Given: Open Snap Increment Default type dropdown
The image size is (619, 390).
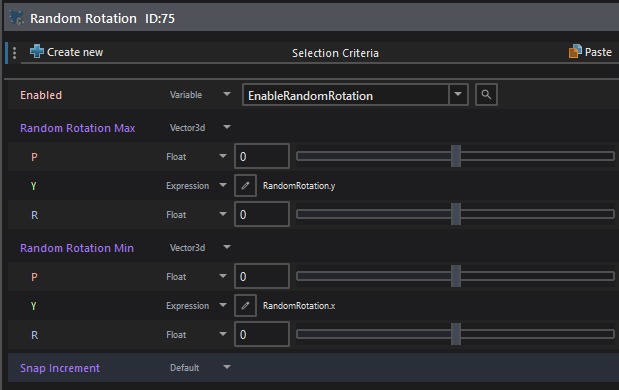Looking at the screenshot, I should (227, 368).
